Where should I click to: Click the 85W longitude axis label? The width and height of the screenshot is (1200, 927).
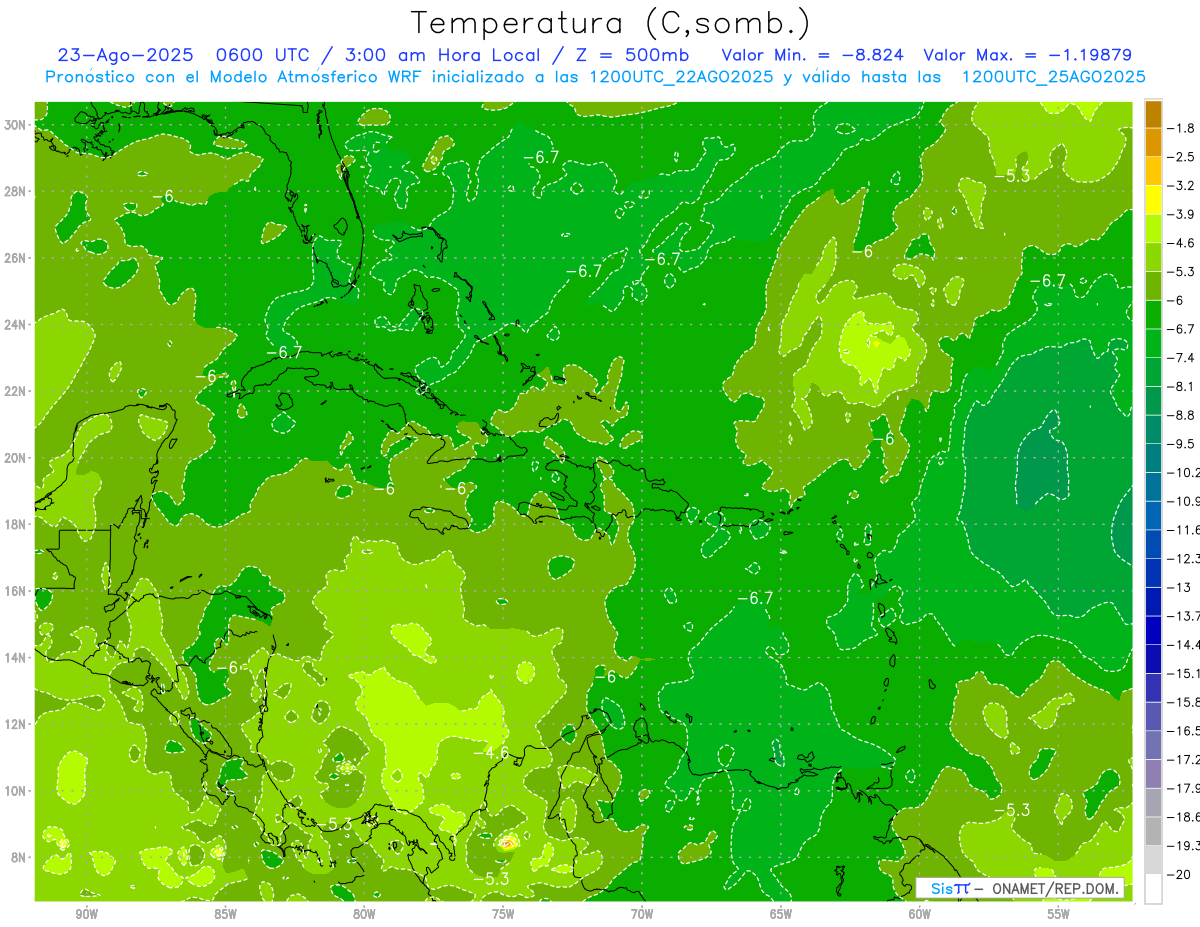click(226, 915)
